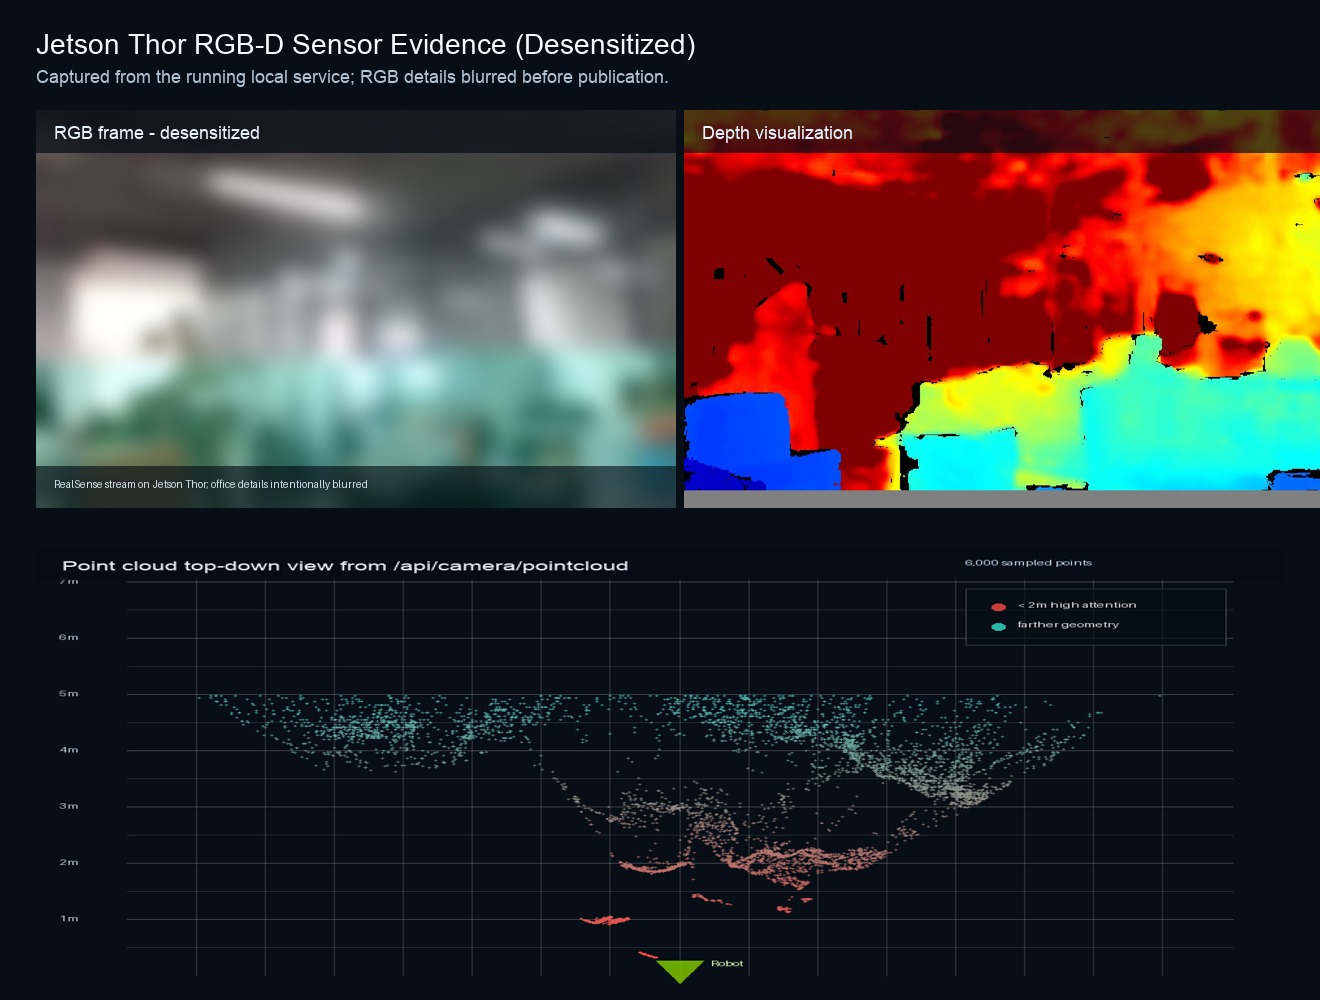Click the '3m' axis label
This screenshot has width=1320, height=1000.
[68, 806]
